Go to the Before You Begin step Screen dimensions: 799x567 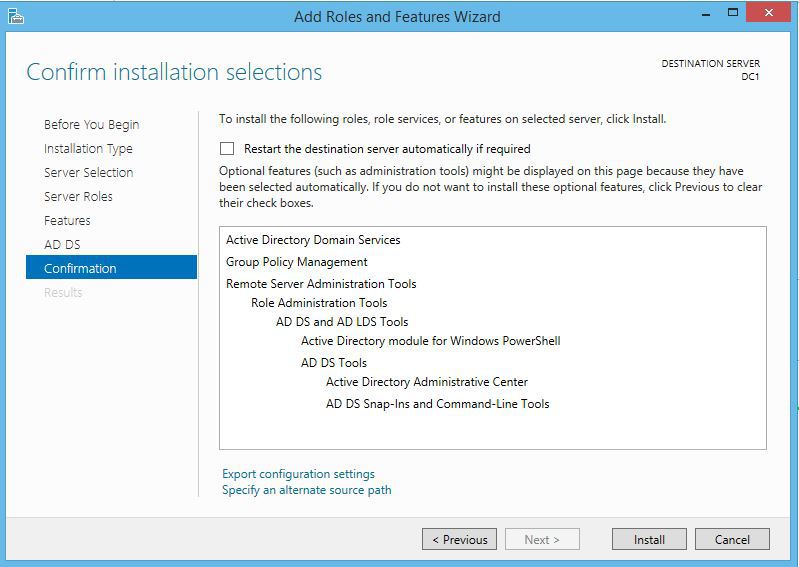point(91,125)
